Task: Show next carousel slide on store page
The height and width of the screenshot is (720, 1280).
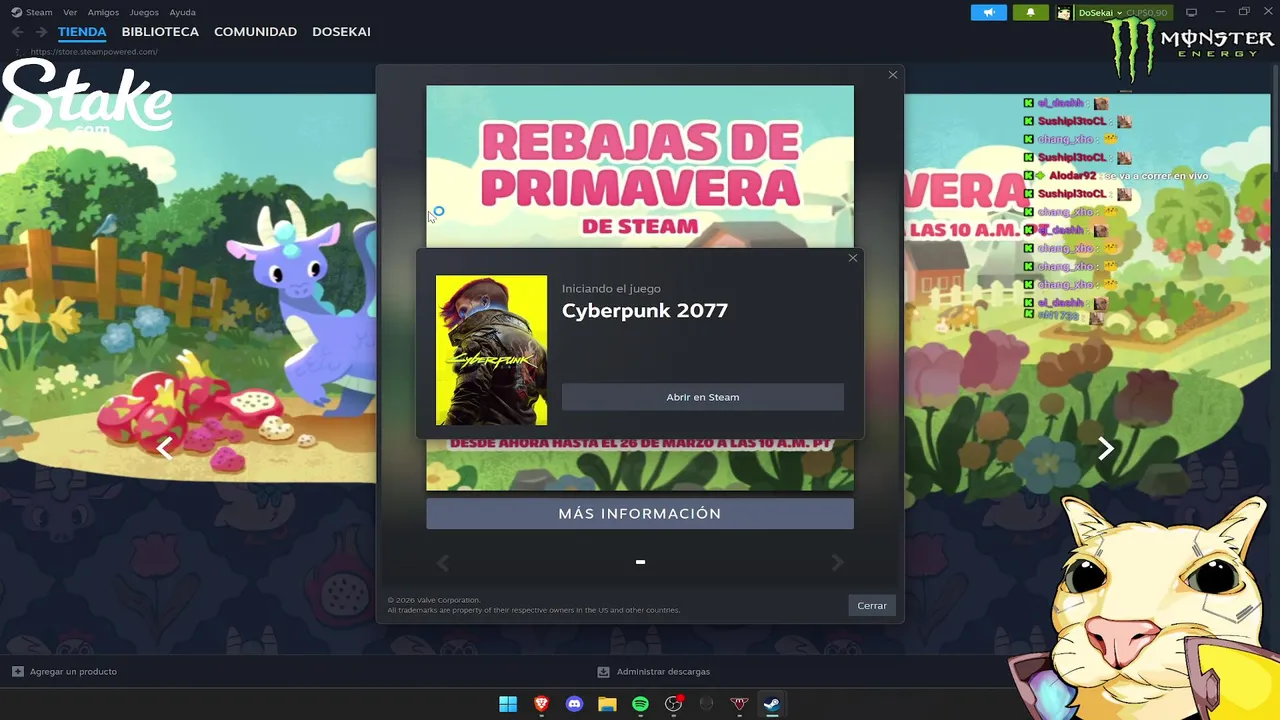Action: click(1105, 448)
